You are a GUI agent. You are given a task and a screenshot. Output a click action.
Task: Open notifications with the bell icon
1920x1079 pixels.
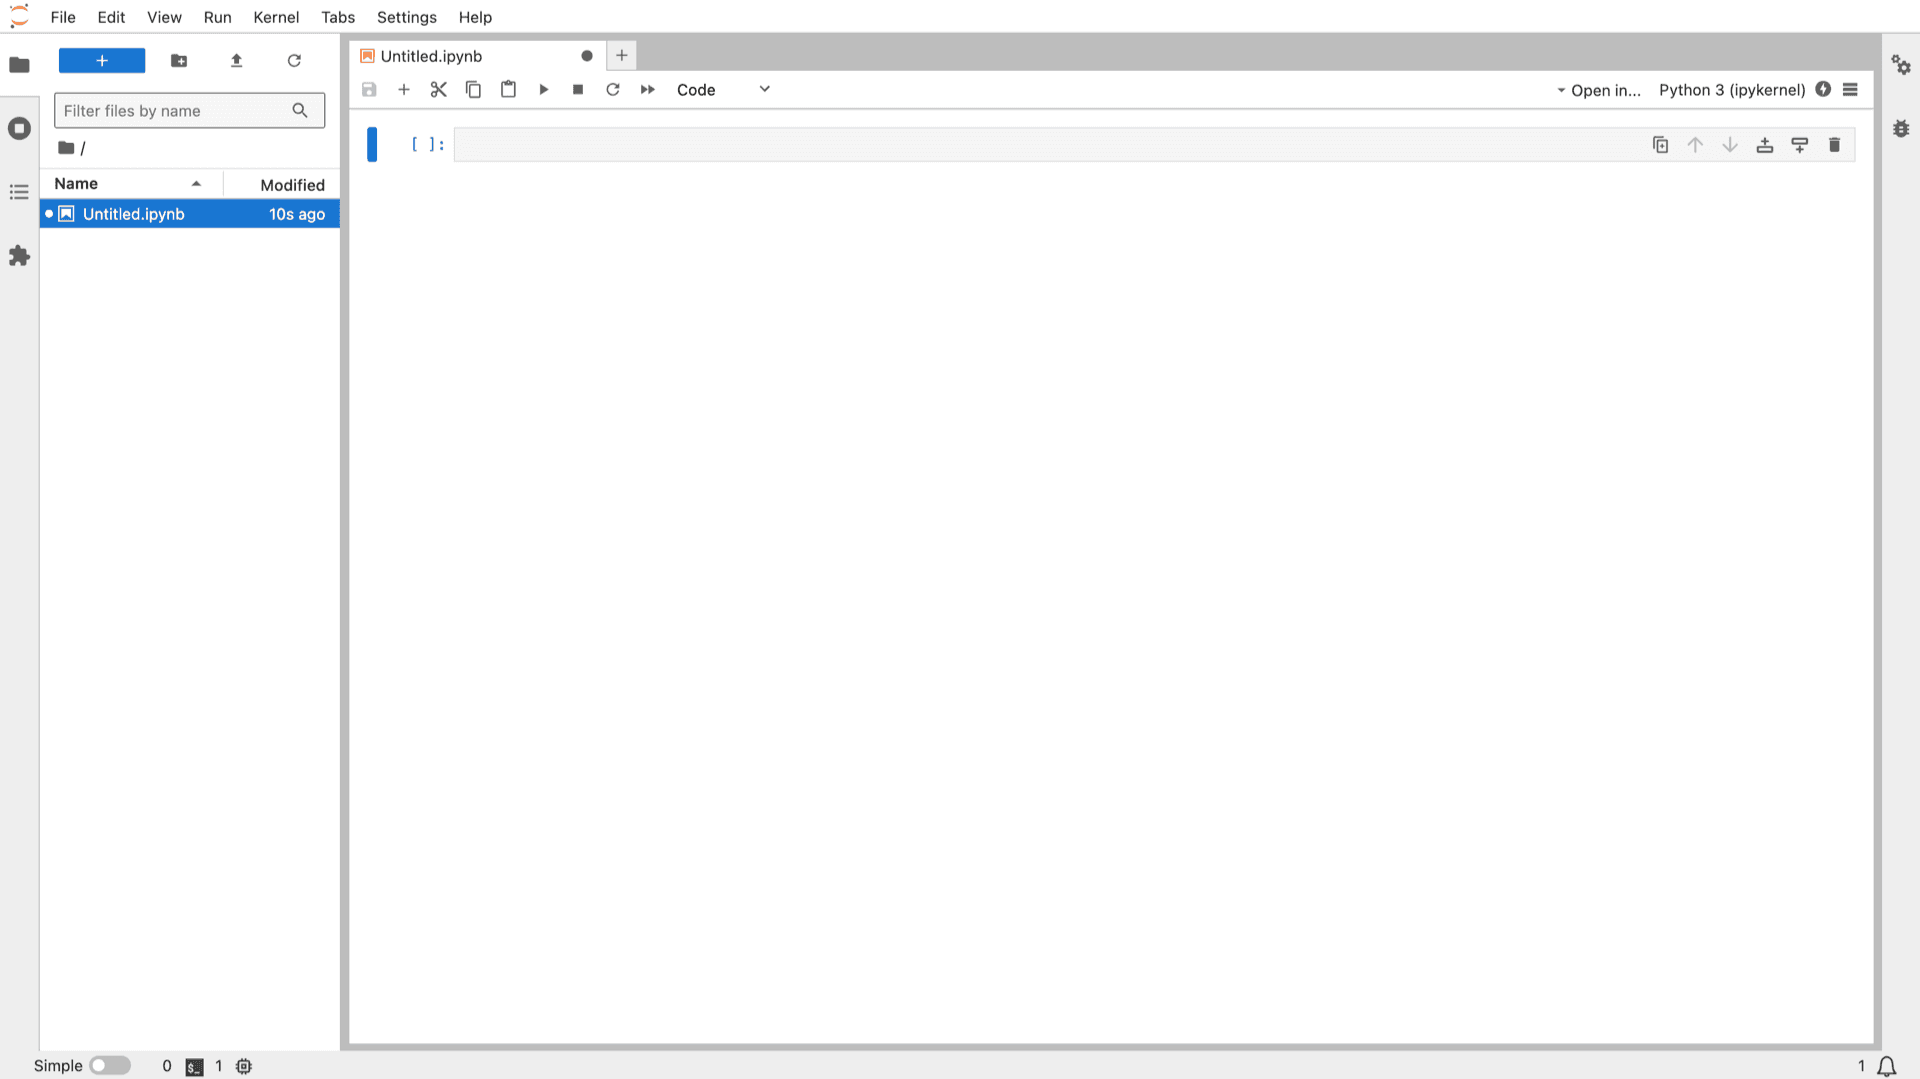click(1886, 1066)
